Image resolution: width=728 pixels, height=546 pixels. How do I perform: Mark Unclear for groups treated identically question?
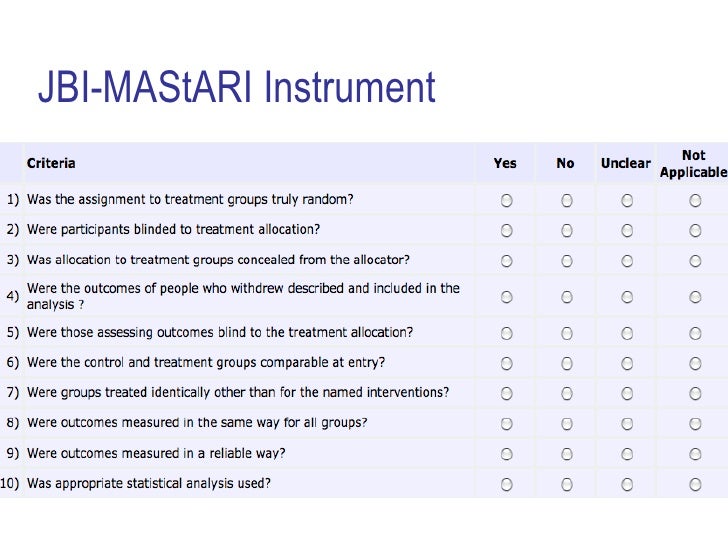click(x=626, y=393)
